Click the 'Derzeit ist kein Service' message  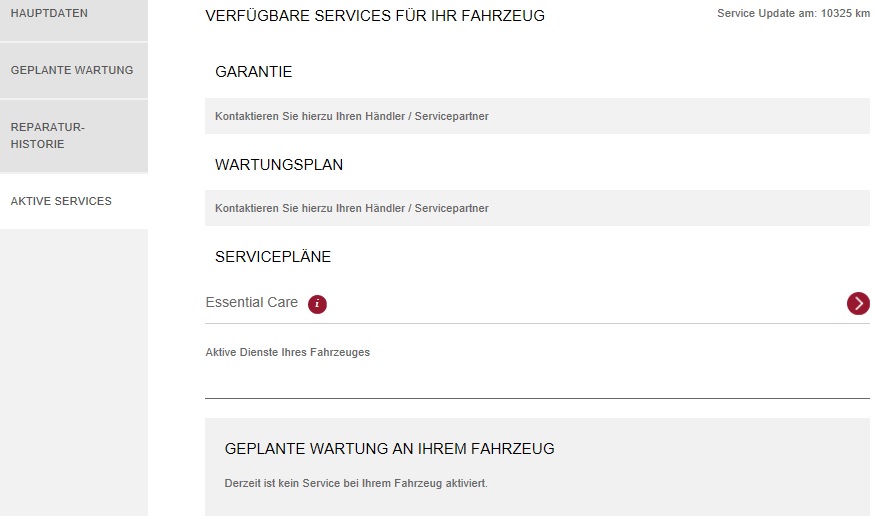click(356, 483)
